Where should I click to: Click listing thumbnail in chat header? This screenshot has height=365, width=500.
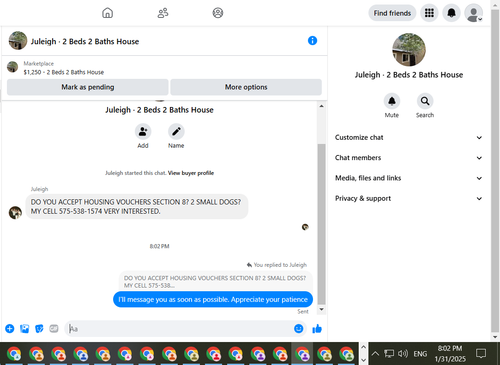click(x=18, y=41)
